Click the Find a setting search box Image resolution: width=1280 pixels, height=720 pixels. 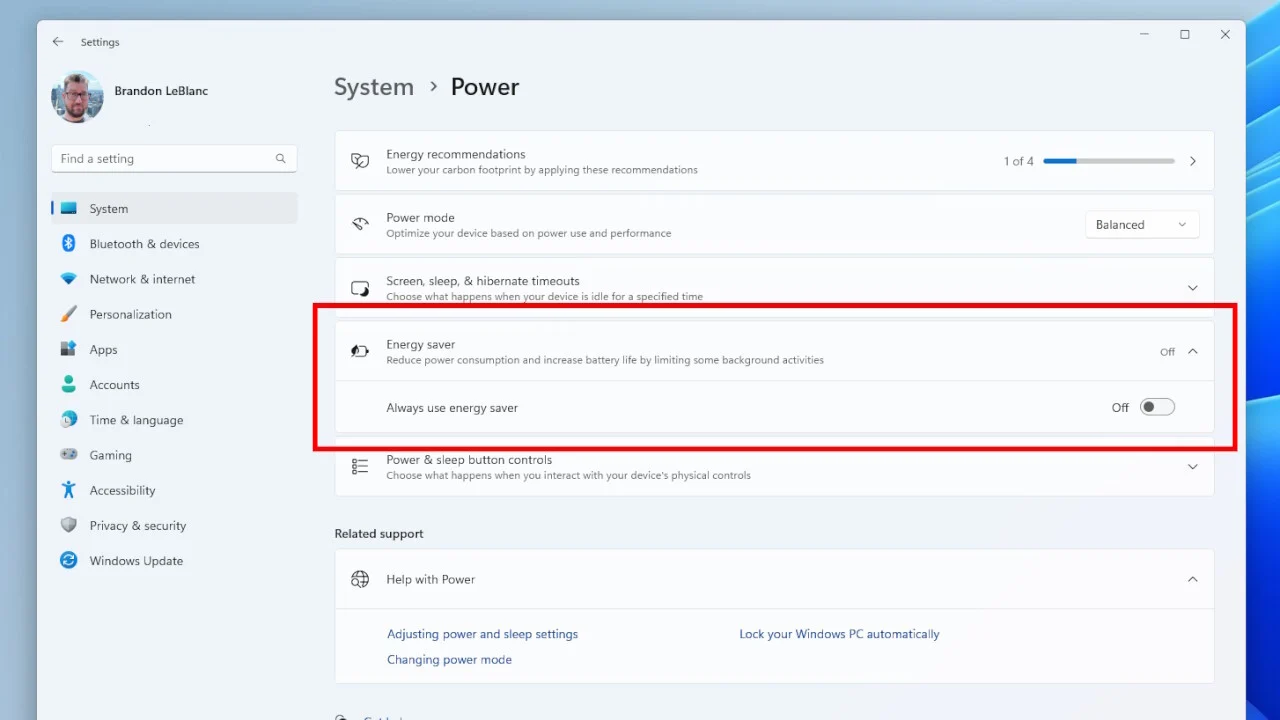click(165, 159)
